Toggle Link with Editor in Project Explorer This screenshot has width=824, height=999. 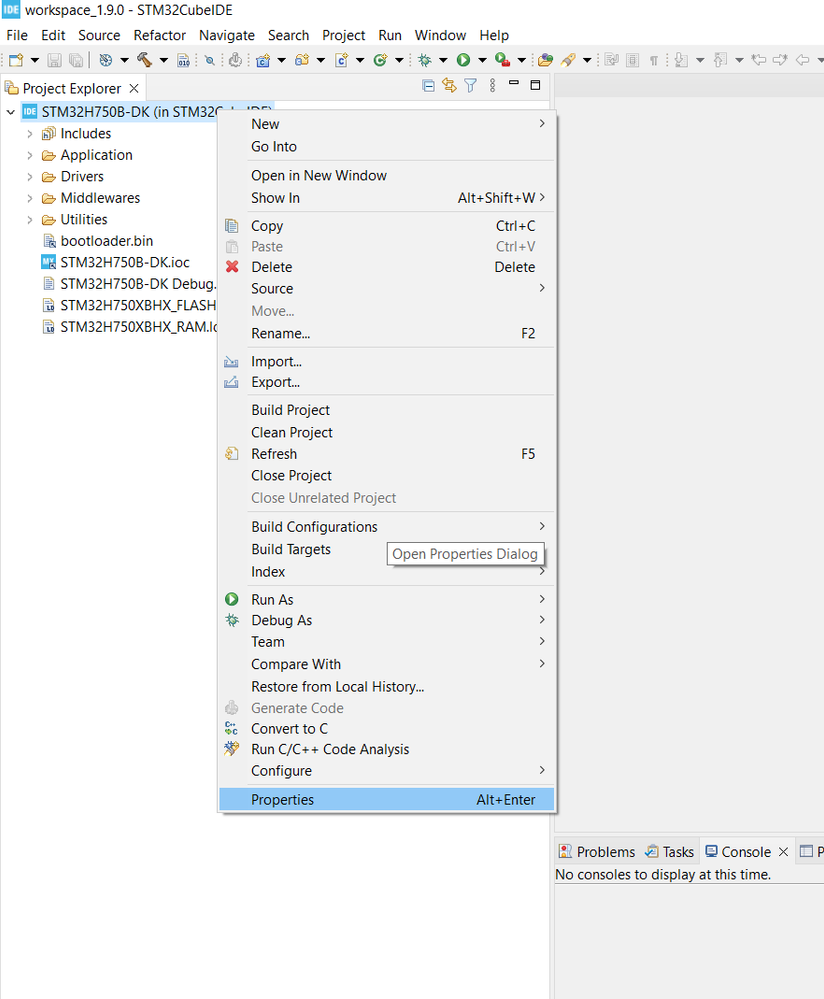tap(449, 85)
